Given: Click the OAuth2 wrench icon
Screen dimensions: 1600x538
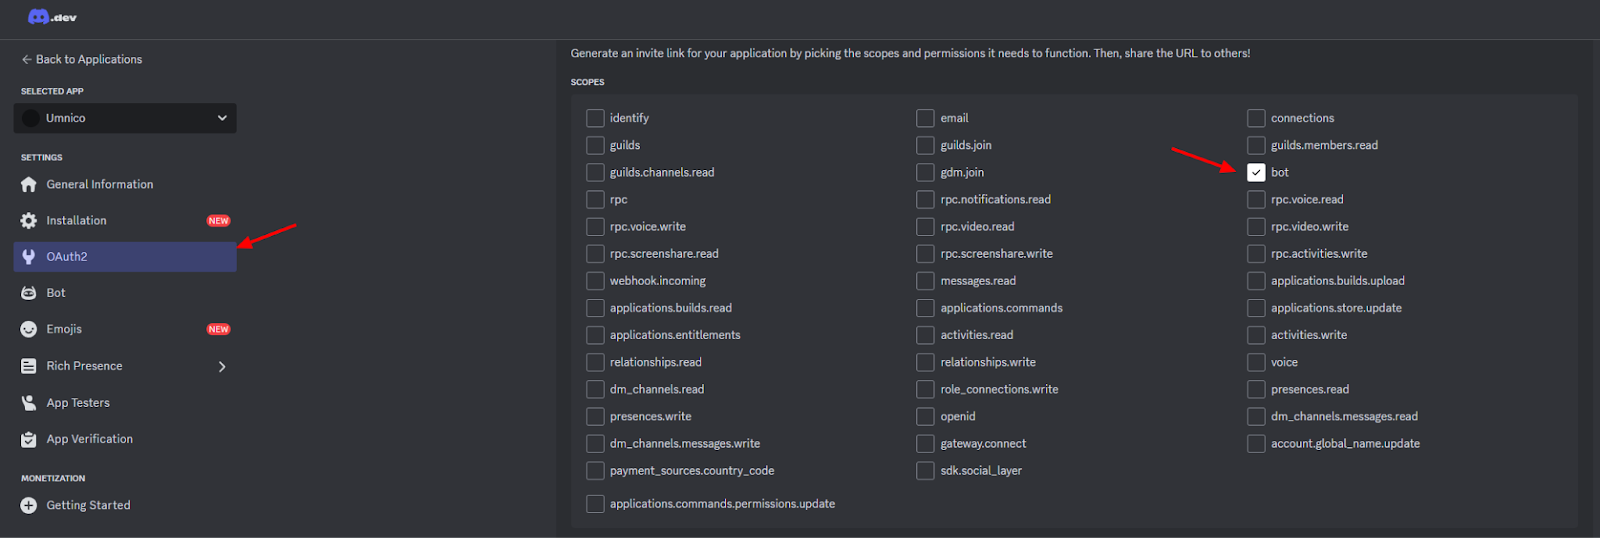Looking at the screenshot, I should pyautogui.click(x=29, y=257).
